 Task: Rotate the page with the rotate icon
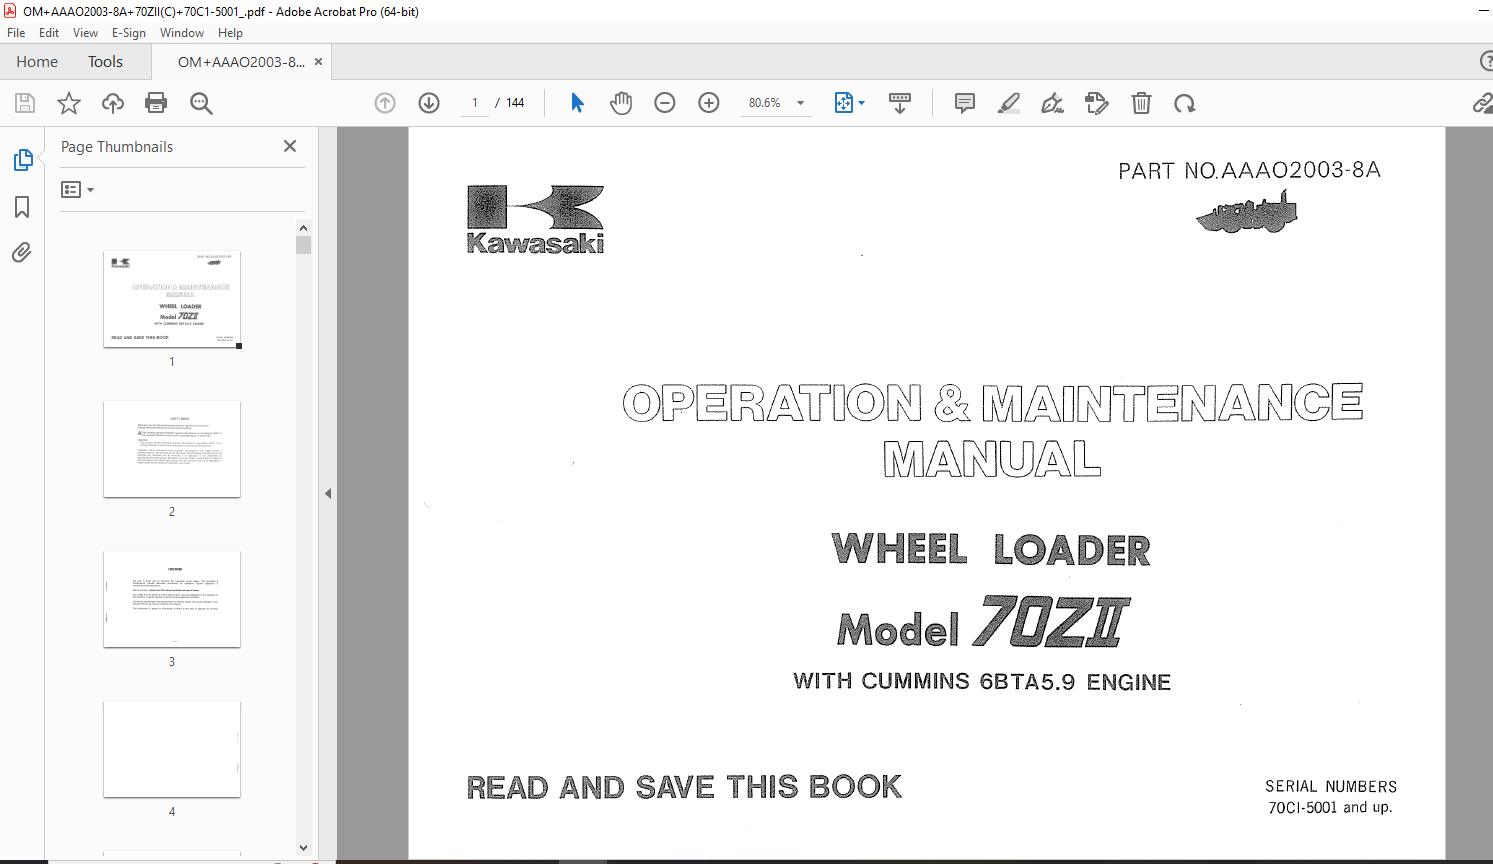1185,103
